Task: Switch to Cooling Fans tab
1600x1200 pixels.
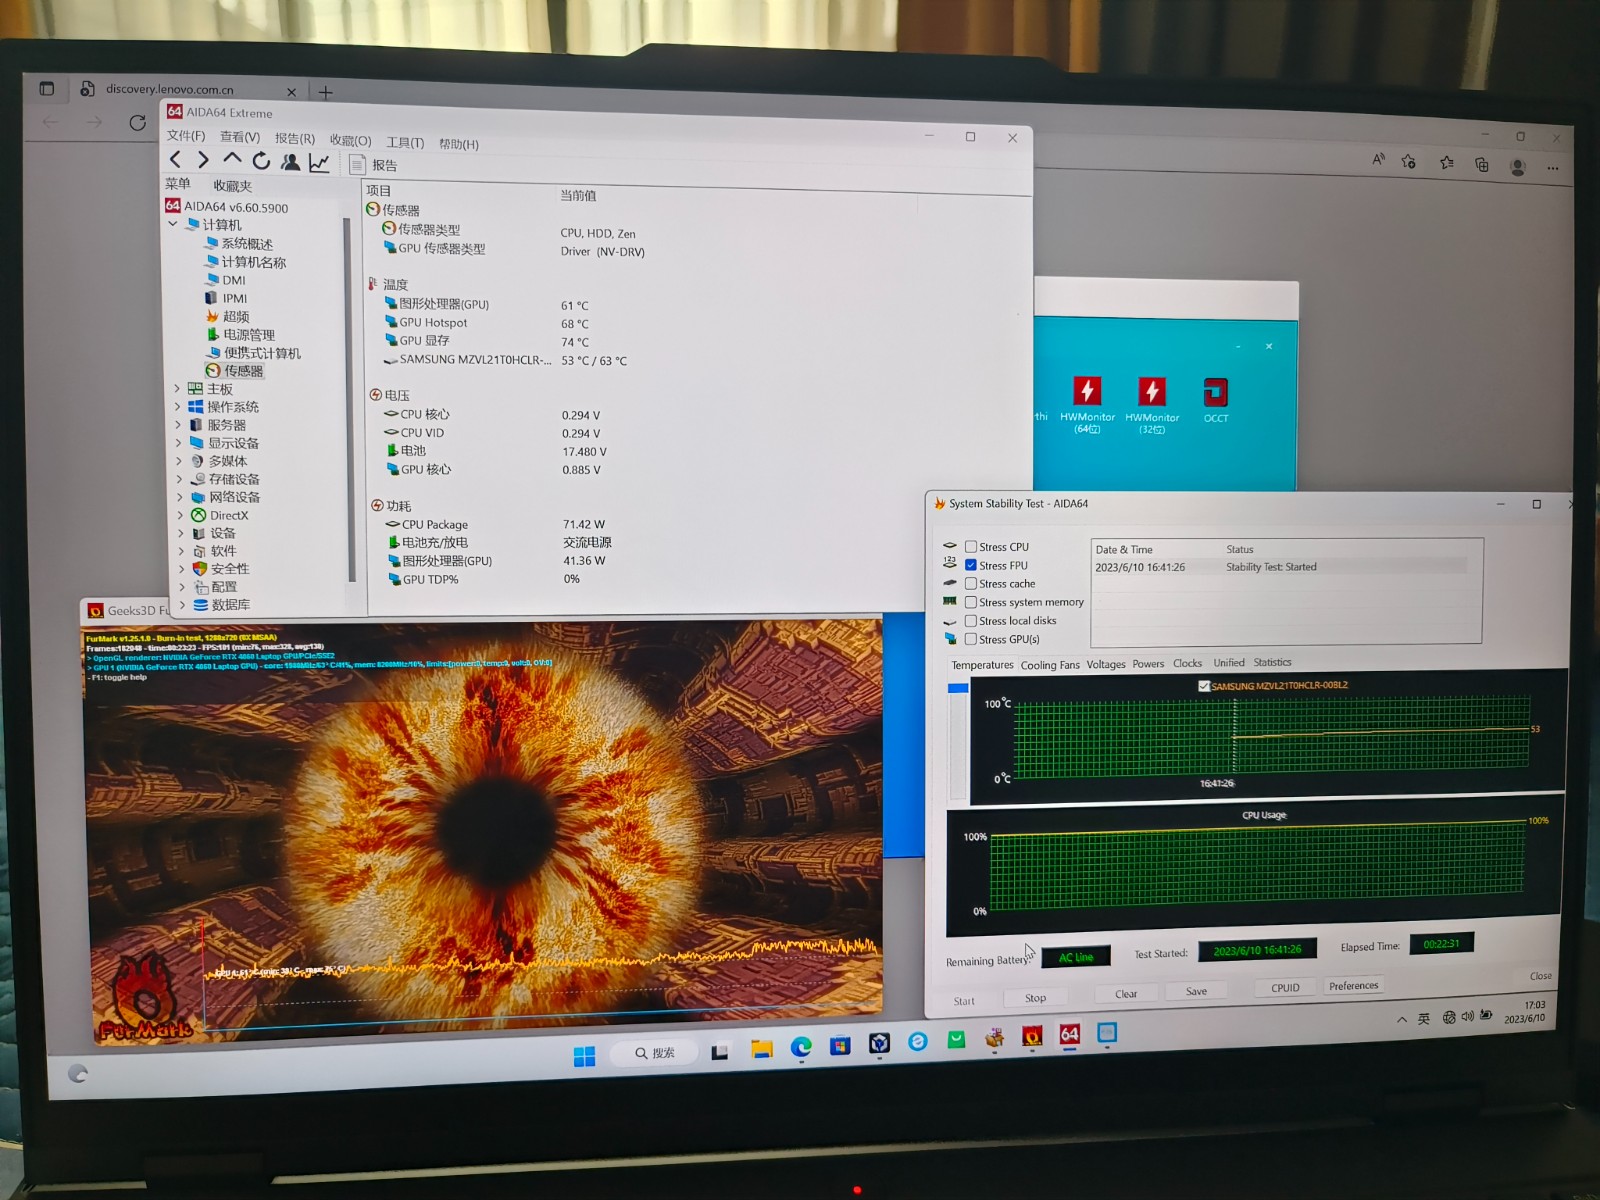Action: coord(1050,665)
